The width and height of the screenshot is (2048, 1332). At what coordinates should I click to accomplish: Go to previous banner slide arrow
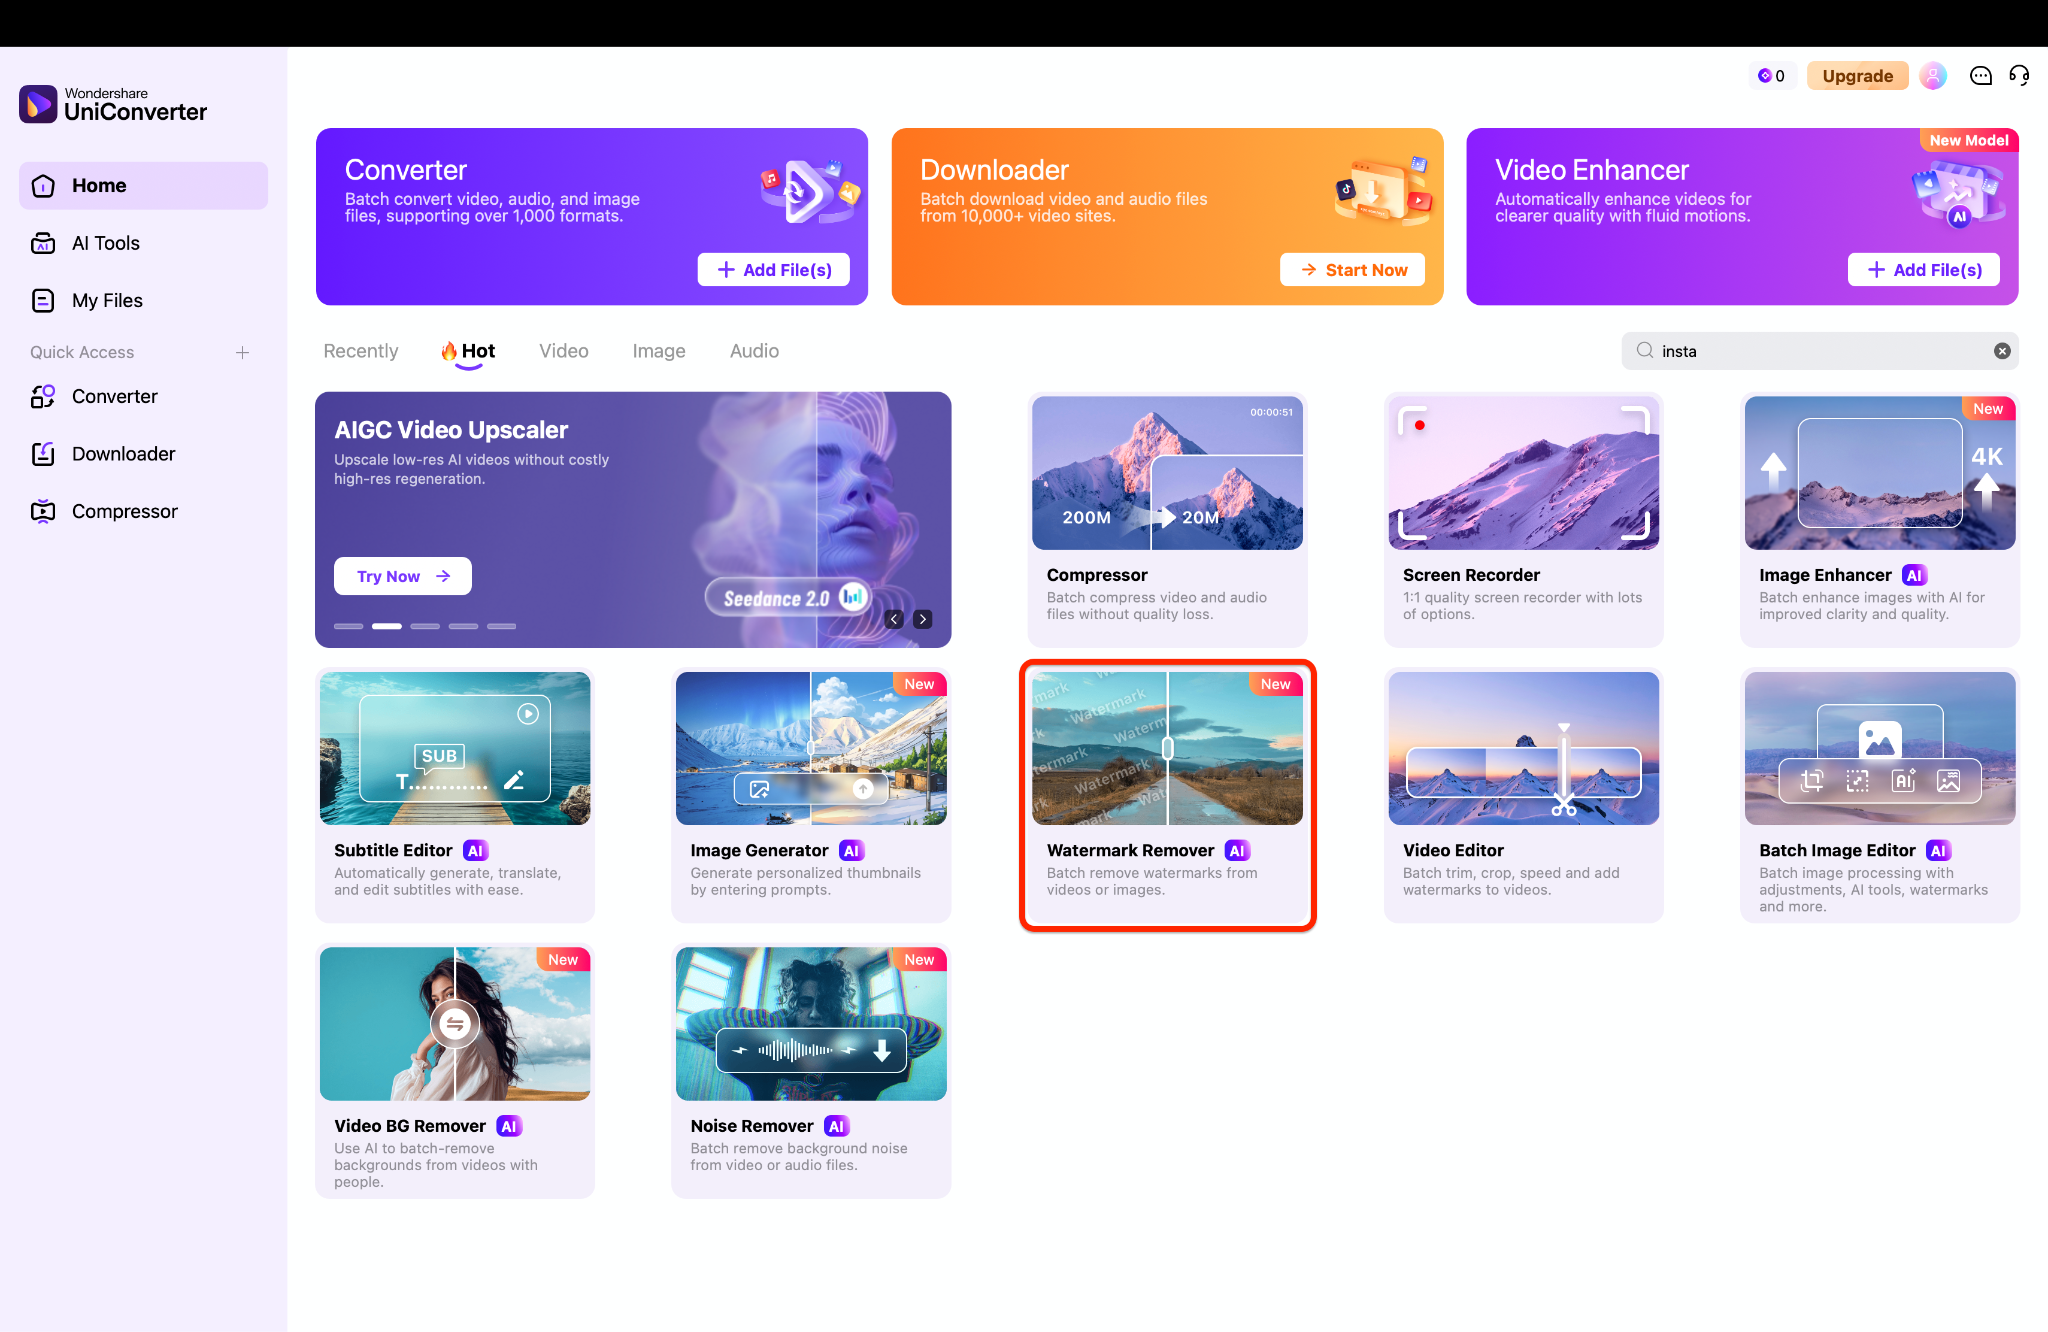pyautogui.click(x=894, y=619)
